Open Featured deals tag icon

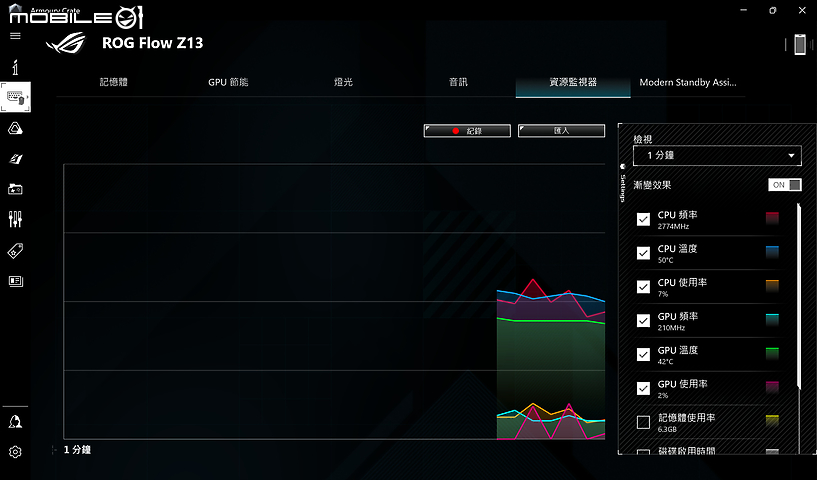click(x=15, y=251)
